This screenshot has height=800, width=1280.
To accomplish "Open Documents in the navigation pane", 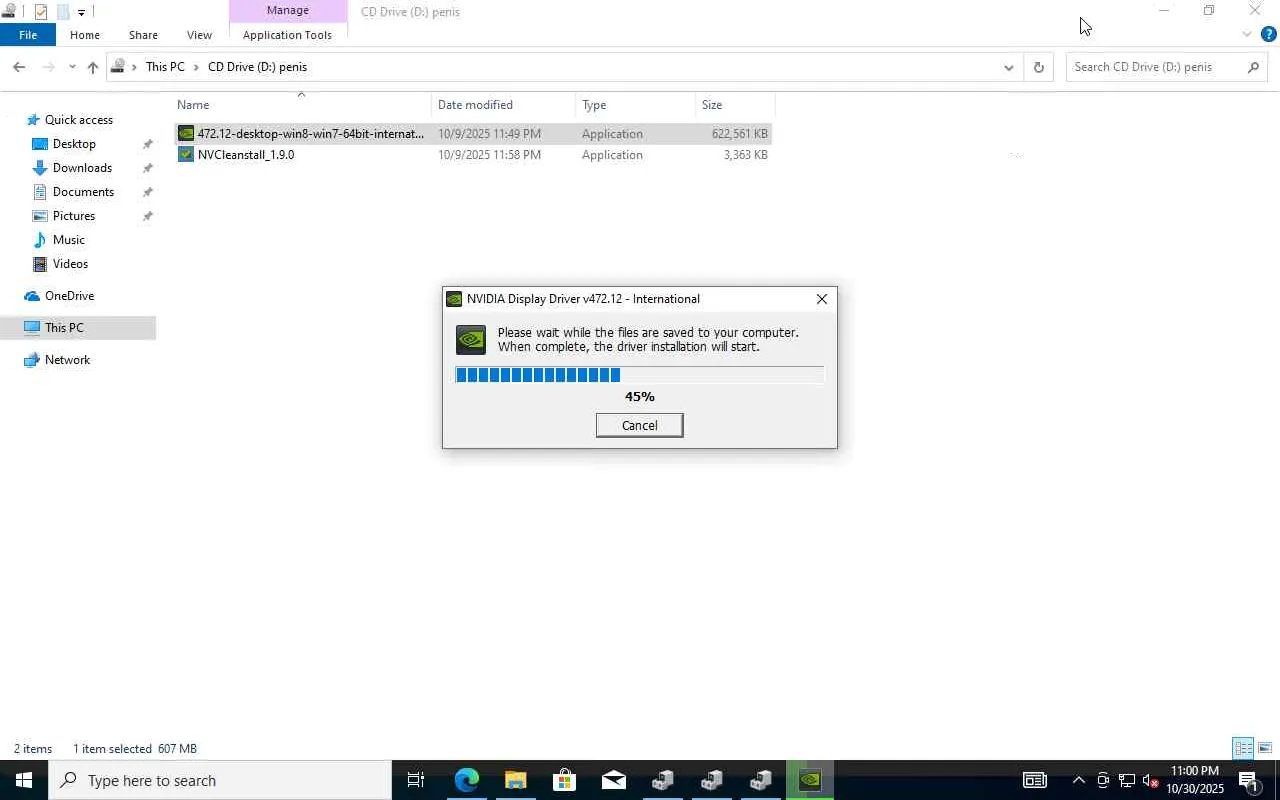I will click(83, 192).
